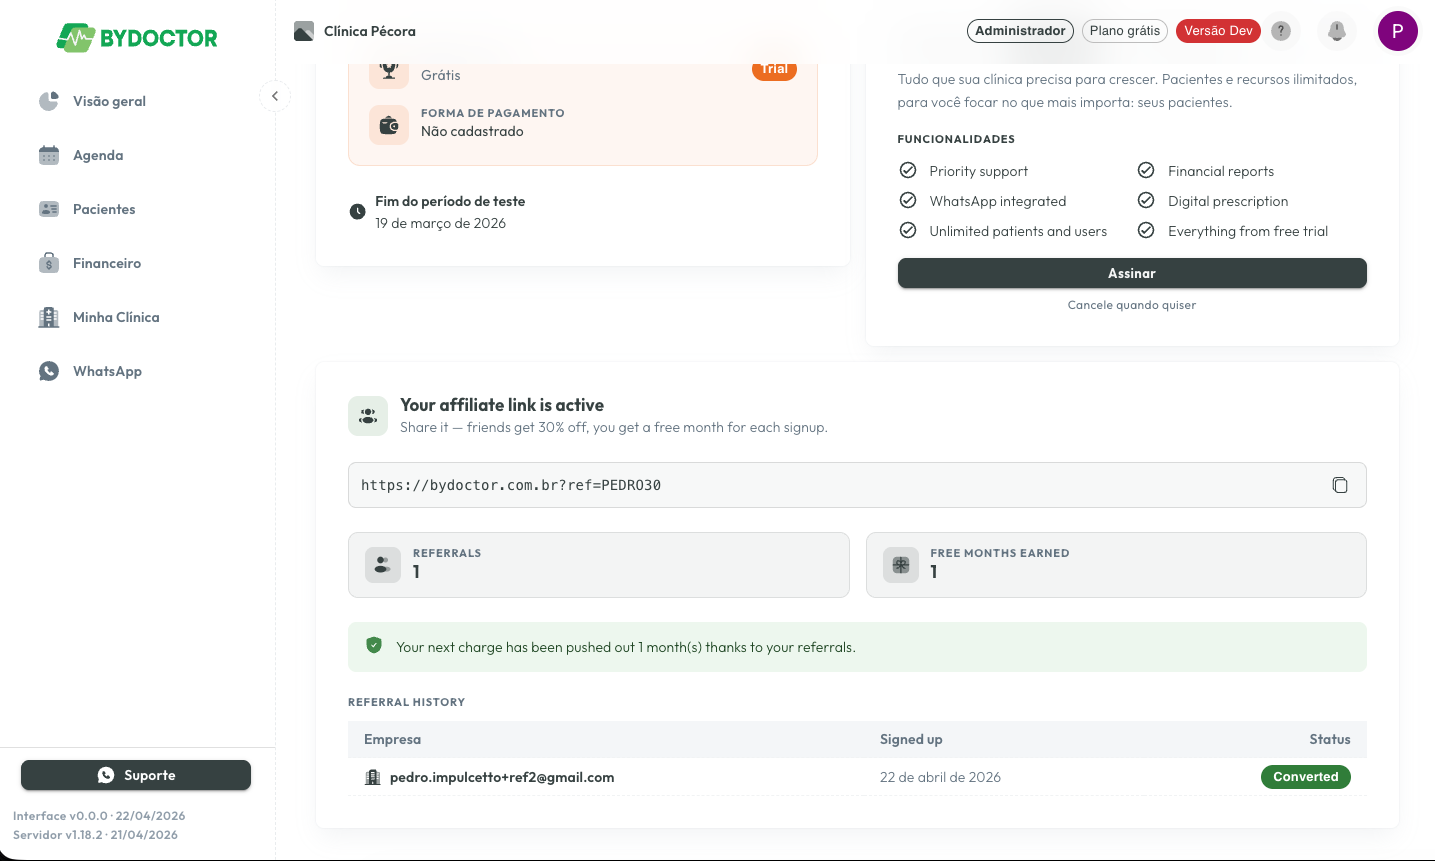Click checkmark next to Priority support
The image size is (1435, 861).
pyautogui.click(x=908, y=170)
